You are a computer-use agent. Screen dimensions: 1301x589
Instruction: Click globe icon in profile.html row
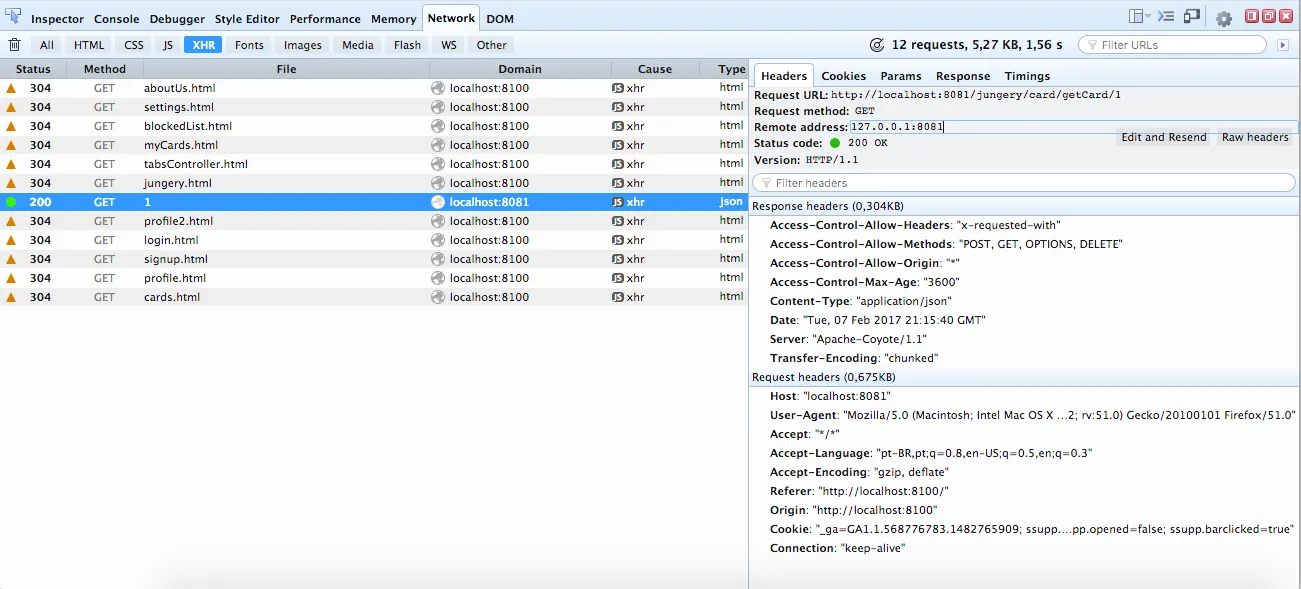(x=438, y=278)
